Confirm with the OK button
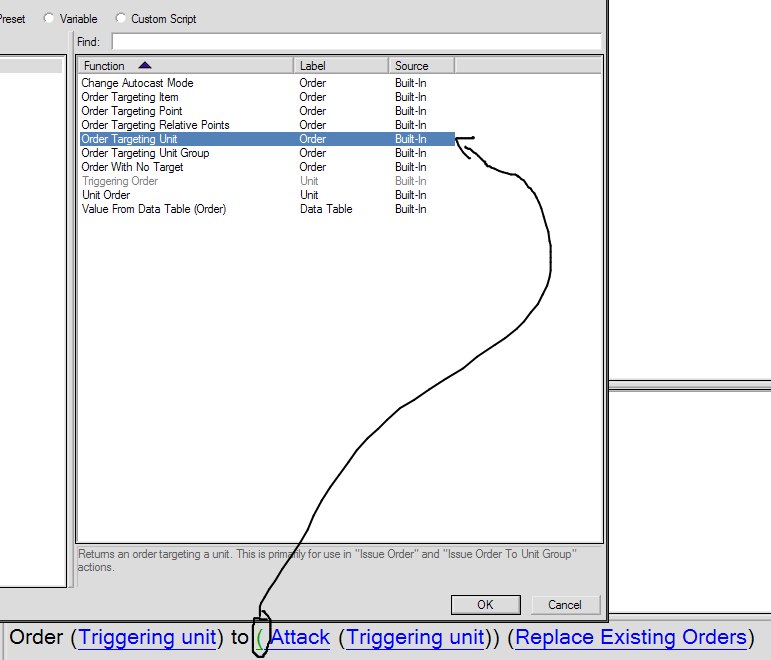Screen dimensions: 771x660 tap(485, 604)
